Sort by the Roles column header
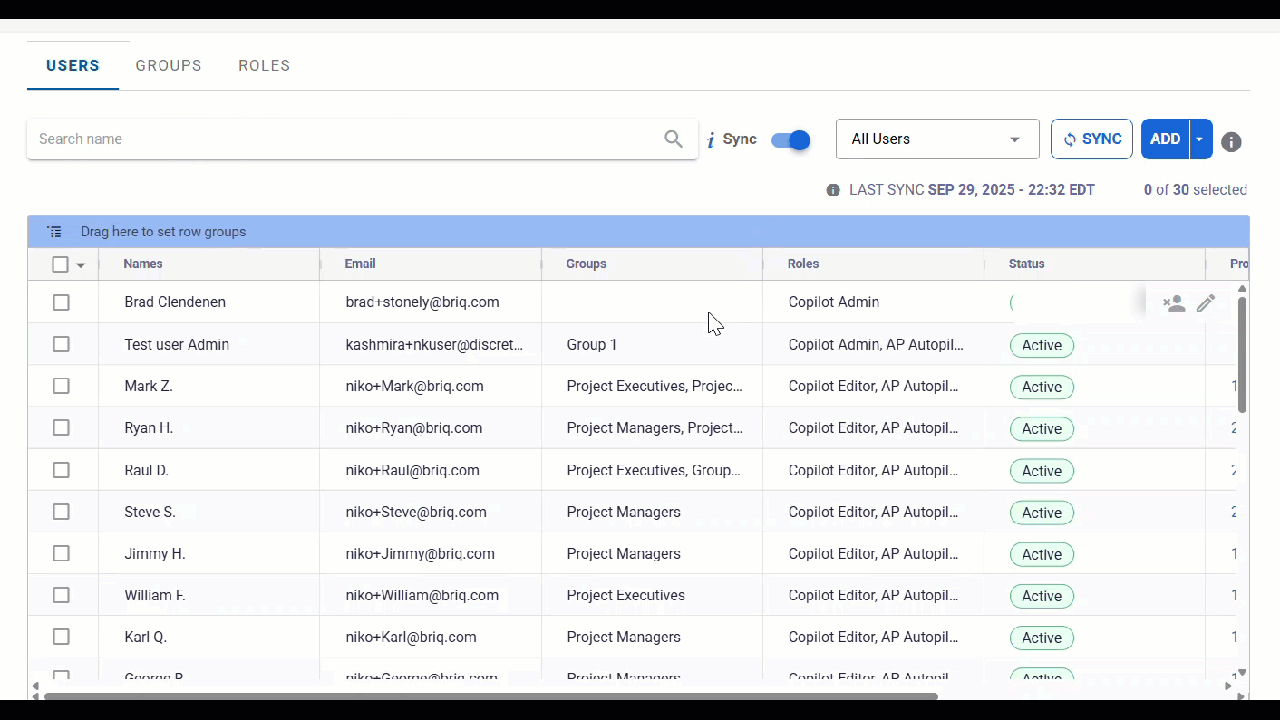Screen dimensions: 1280x720 click(x=803, y=264)
